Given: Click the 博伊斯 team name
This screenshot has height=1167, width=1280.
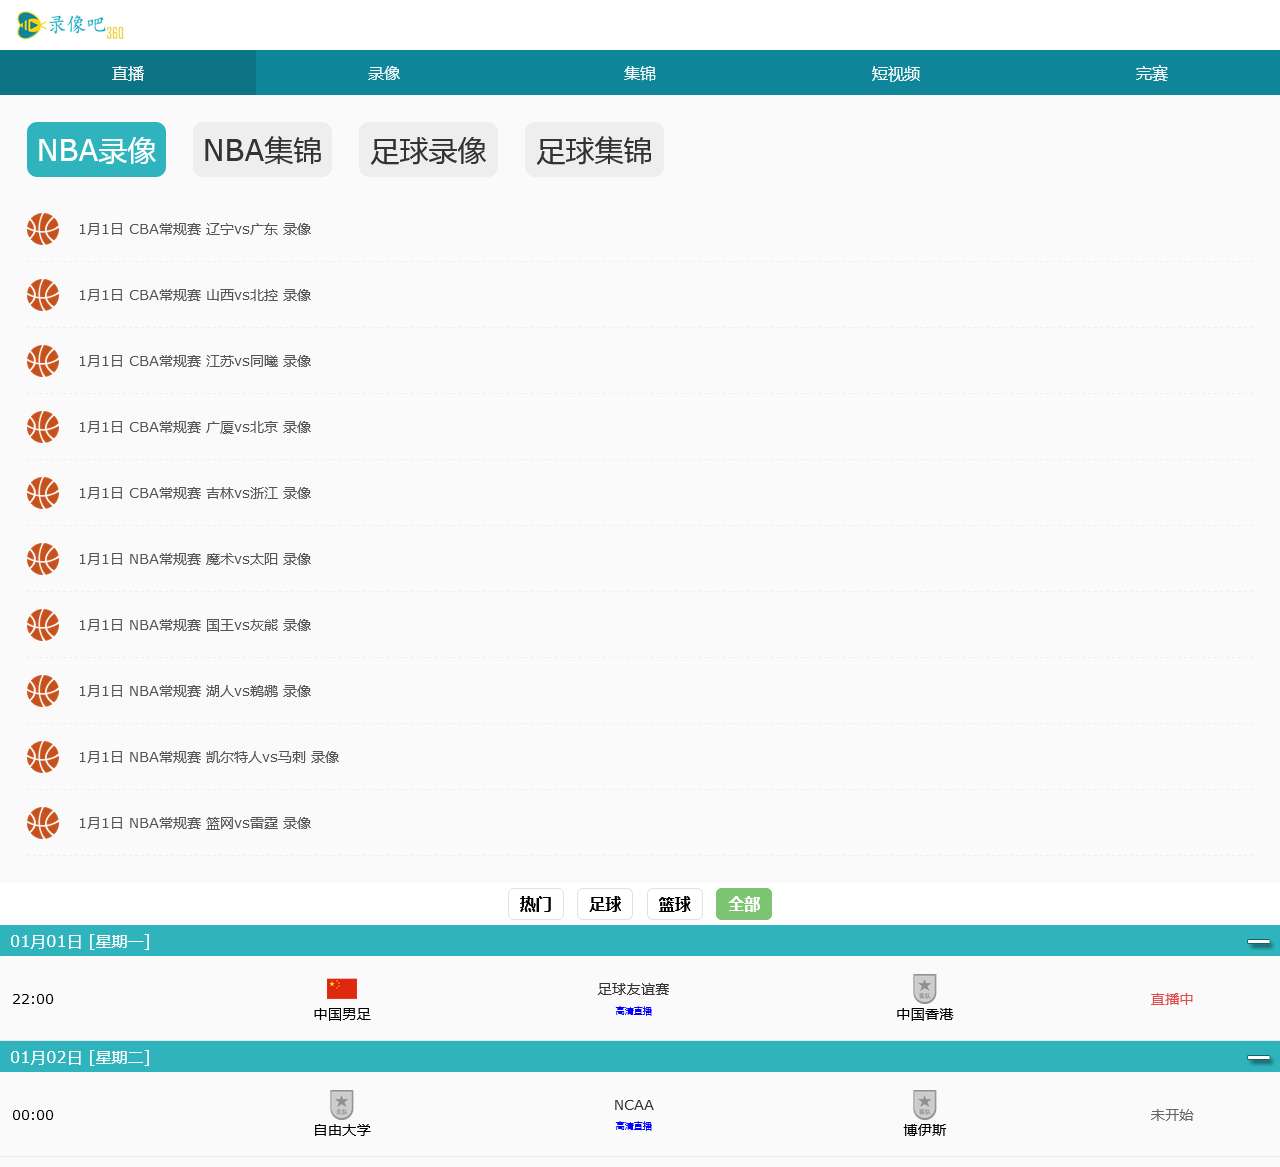Looking at the screenshot, I should tap(925, 1130).
